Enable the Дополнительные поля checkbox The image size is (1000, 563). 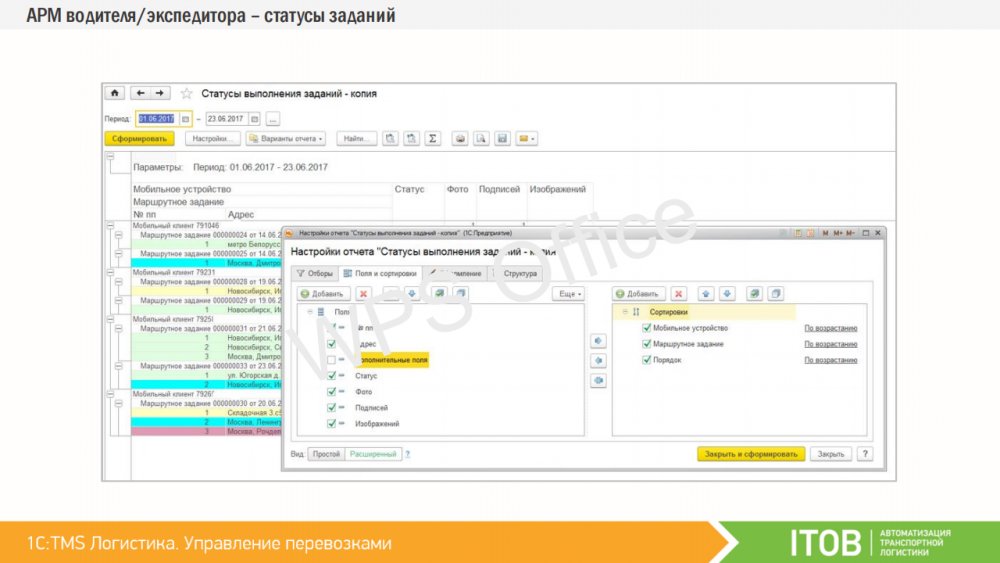(x=332, y=359)
